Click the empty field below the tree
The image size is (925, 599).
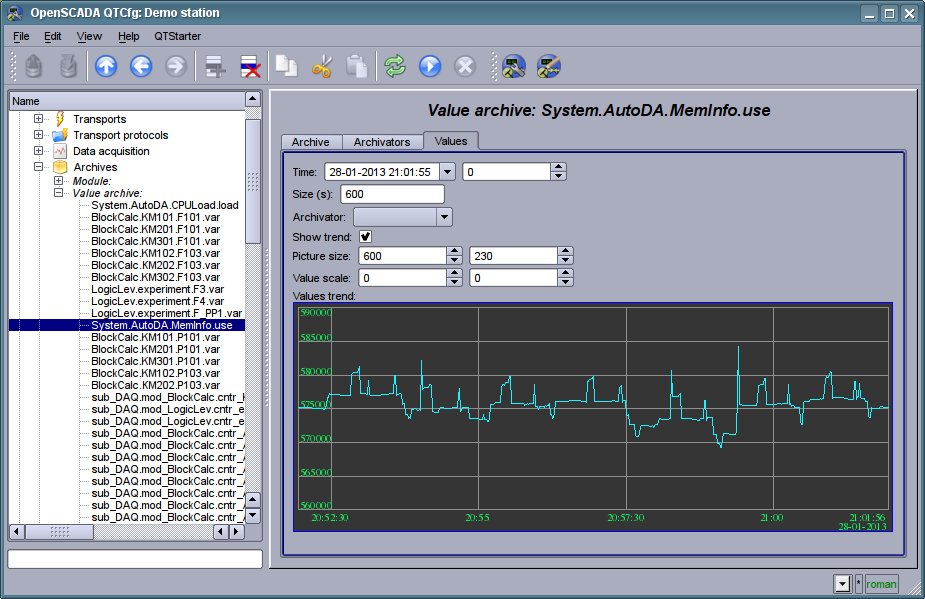[135, 559]
